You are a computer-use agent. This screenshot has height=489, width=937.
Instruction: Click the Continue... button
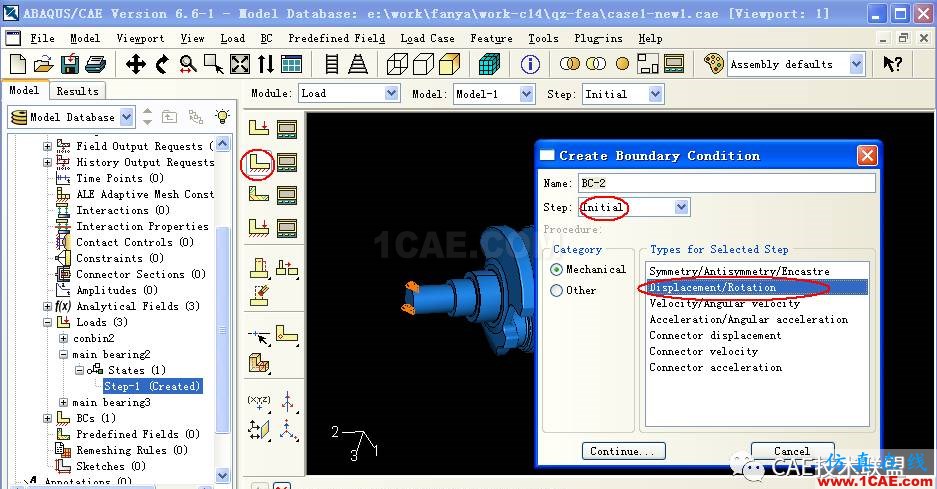click(x=622, y=451)
